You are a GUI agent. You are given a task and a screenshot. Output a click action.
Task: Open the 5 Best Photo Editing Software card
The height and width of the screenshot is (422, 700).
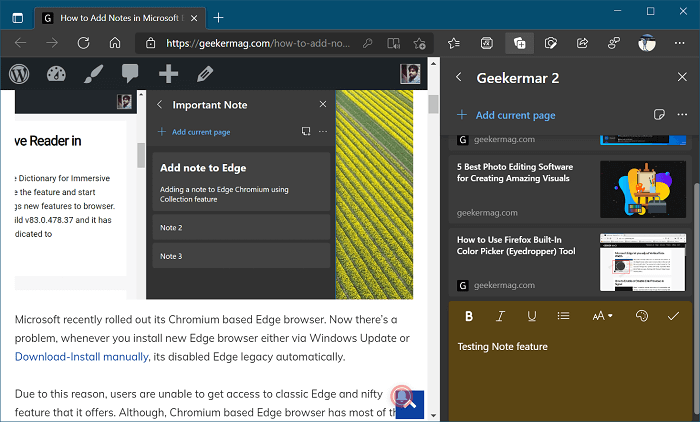click(570, 189)
